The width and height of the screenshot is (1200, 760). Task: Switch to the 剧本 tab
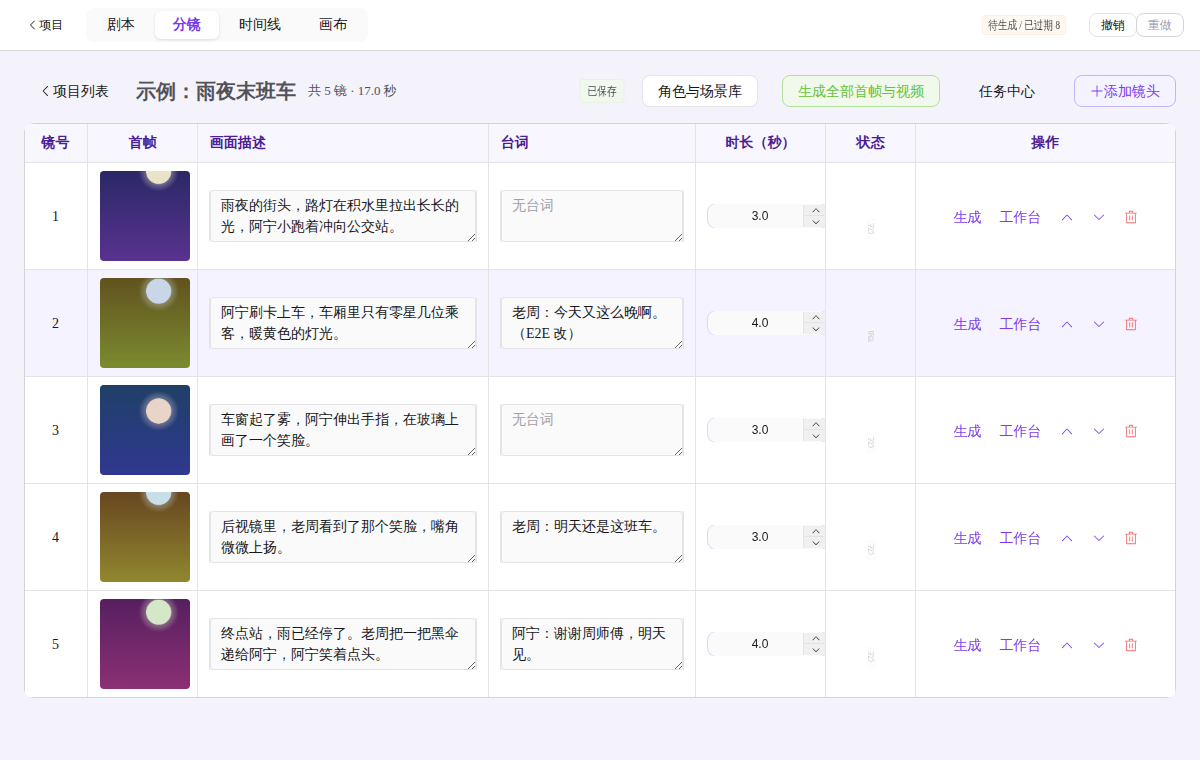click(121, 25)
